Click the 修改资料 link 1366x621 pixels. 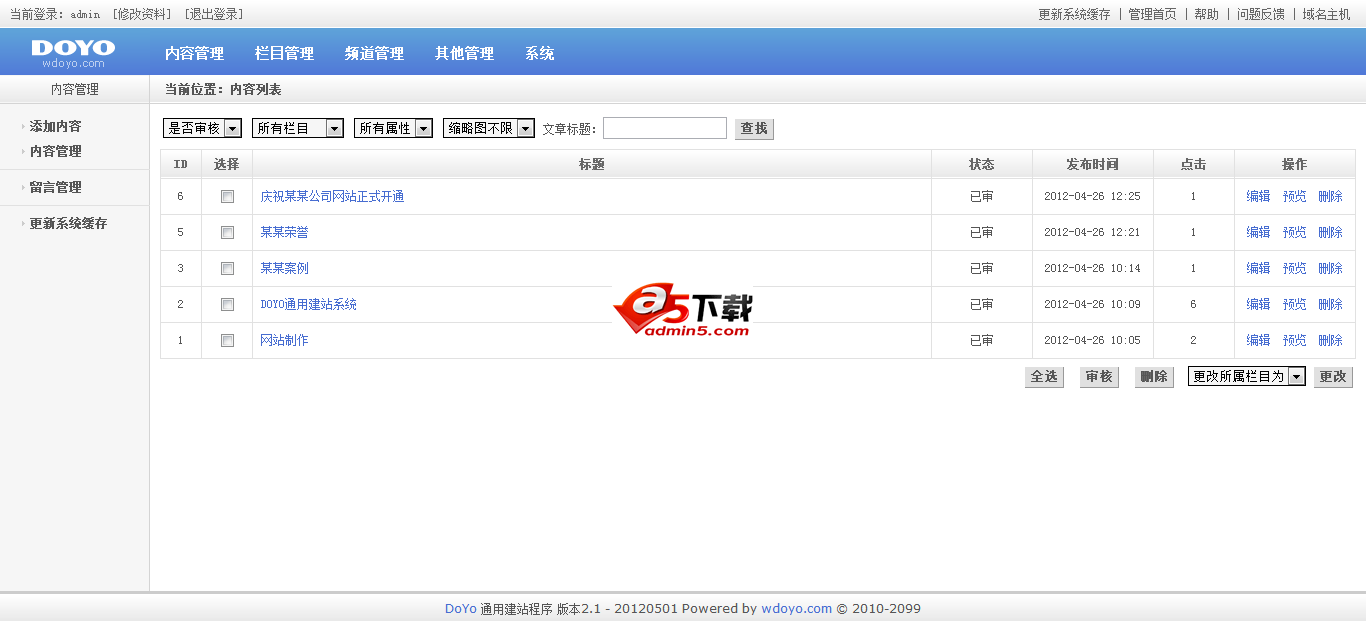143,14
